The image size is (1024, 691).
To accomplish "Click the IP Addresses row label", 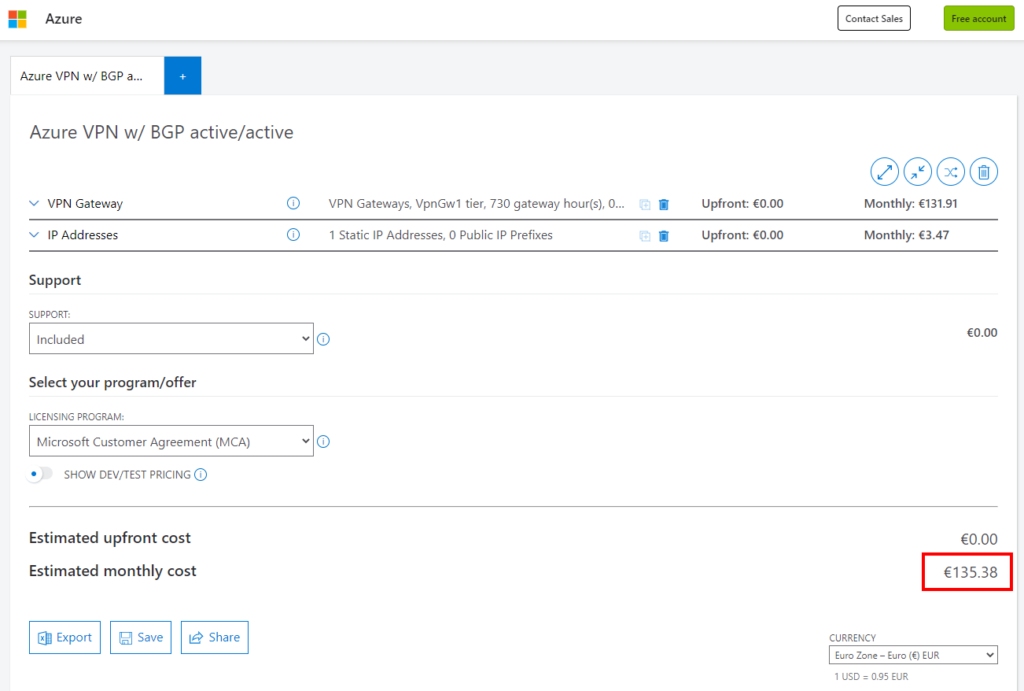I will click(83, 234).
